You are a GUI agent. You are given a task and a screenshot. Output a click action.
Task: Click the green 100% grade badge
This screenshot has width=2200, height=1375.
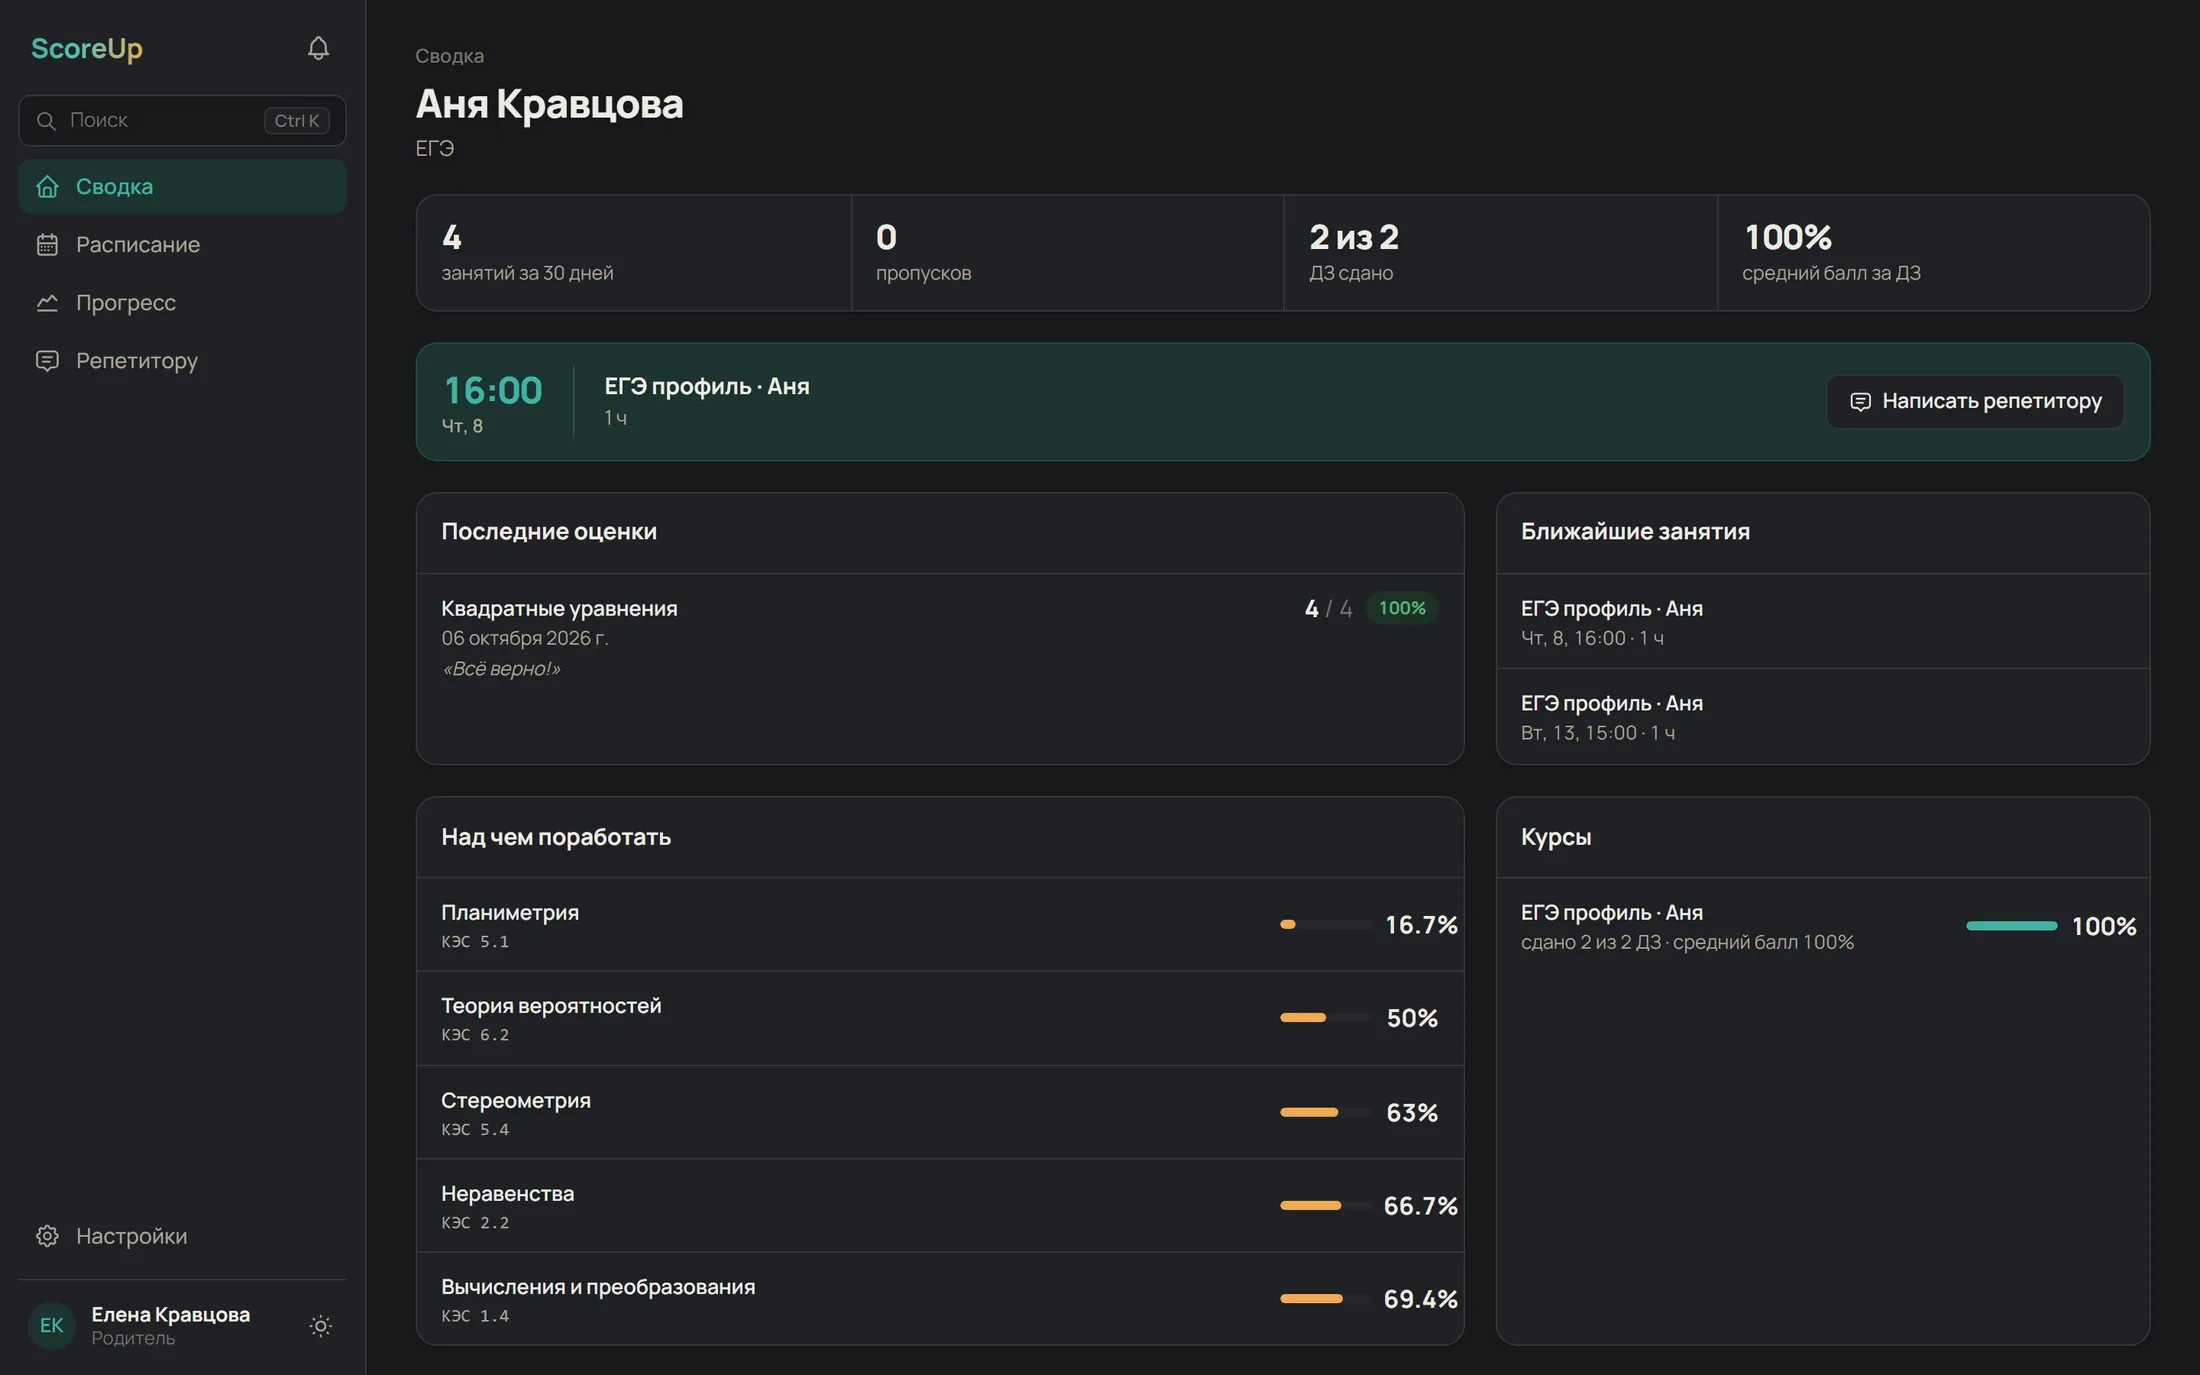point(1402,608)
